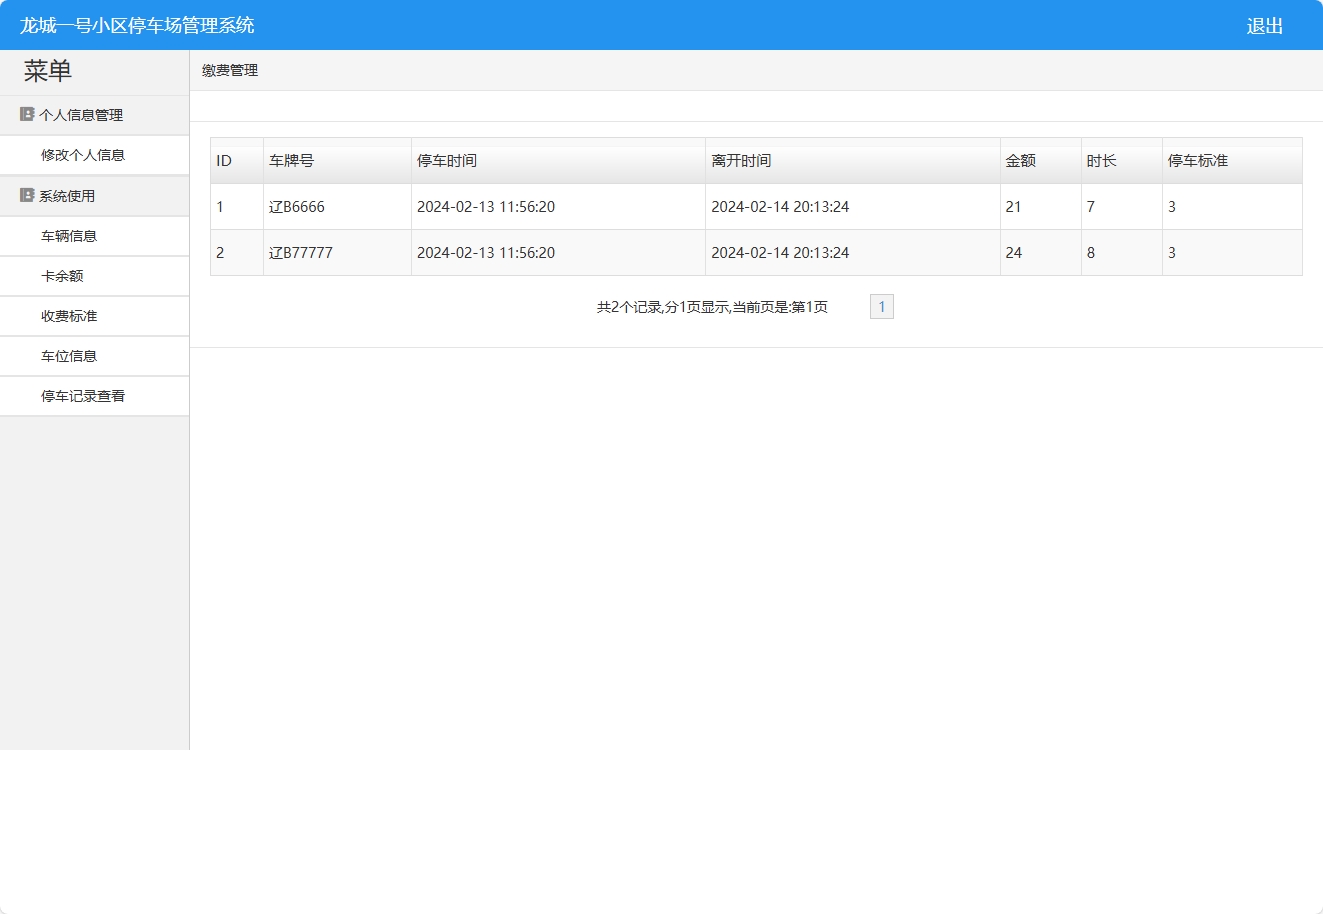The height and width of the screenshot is (914, 1323).
Task: Click the 金额 column header
Action: (x=1021, y=161)
